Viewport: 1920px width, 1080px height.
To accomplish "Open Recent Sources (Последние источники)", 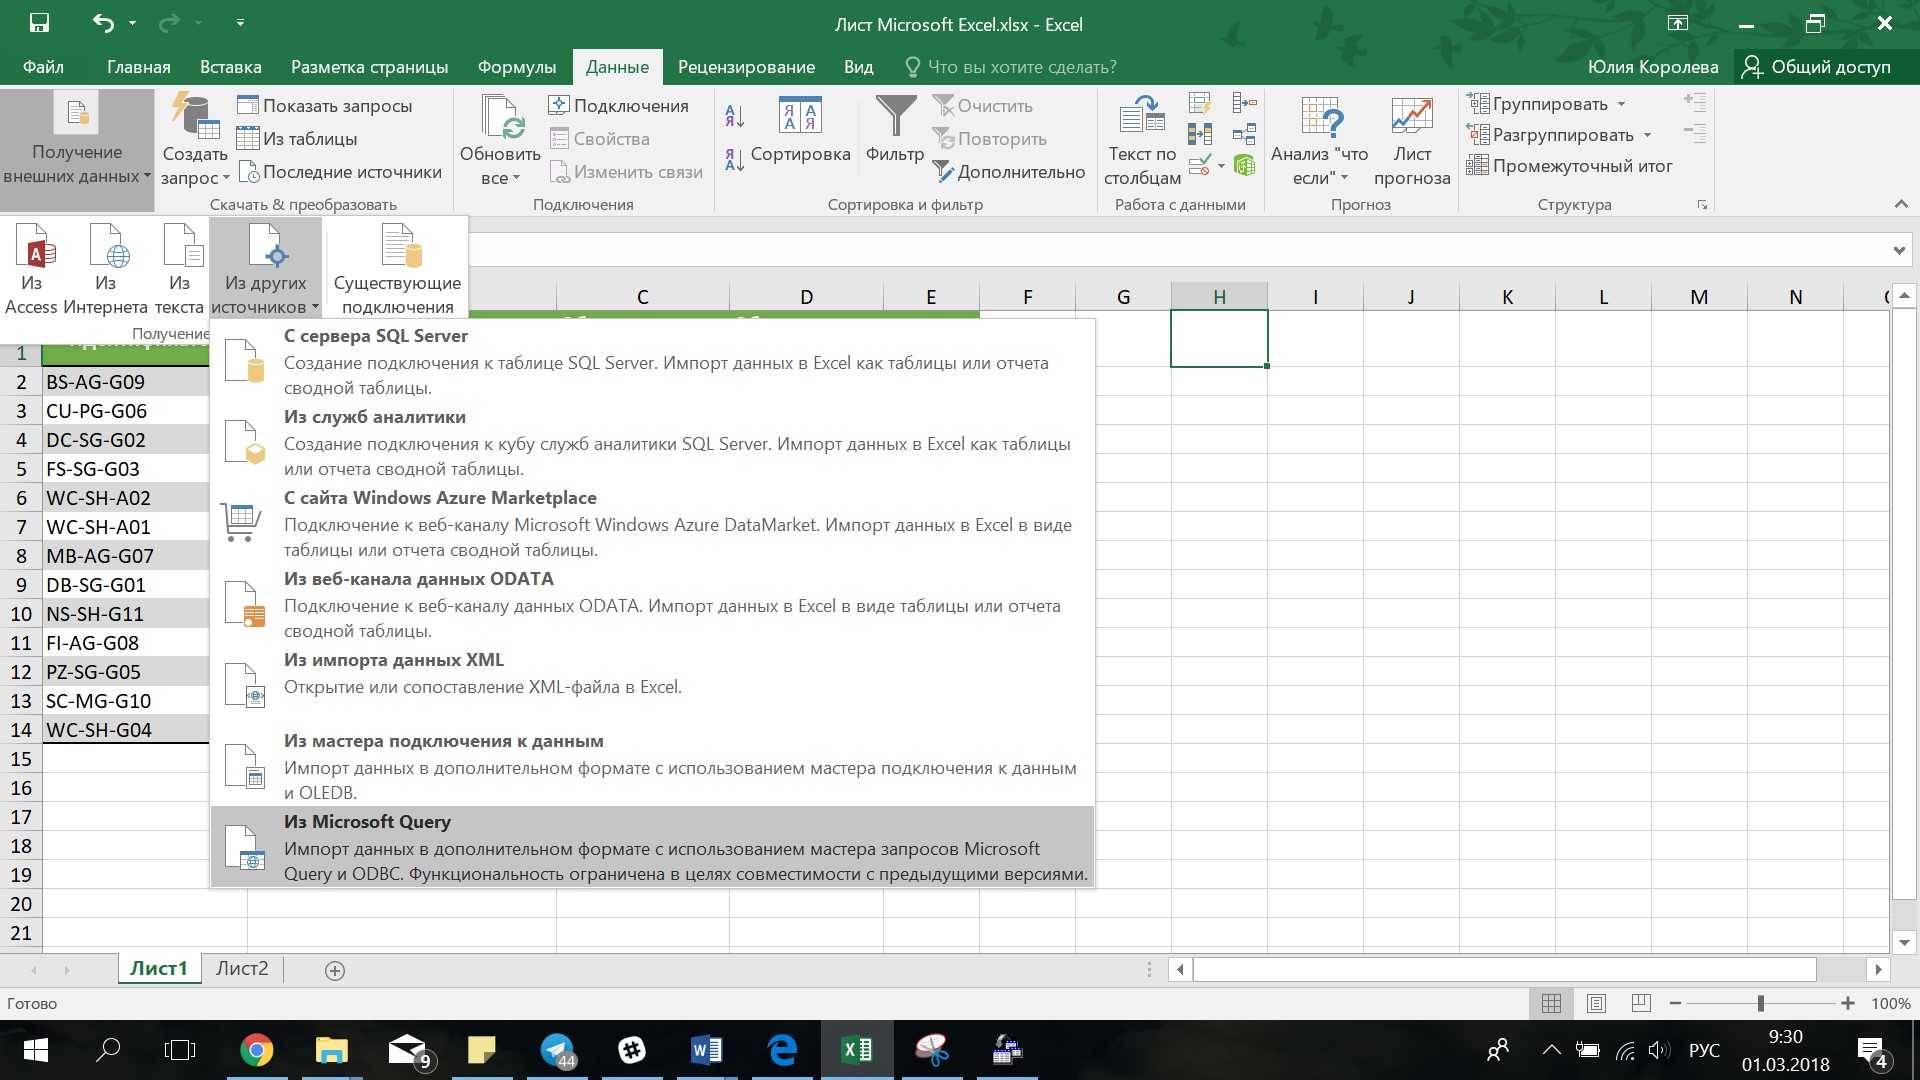I will click(339, 171).
